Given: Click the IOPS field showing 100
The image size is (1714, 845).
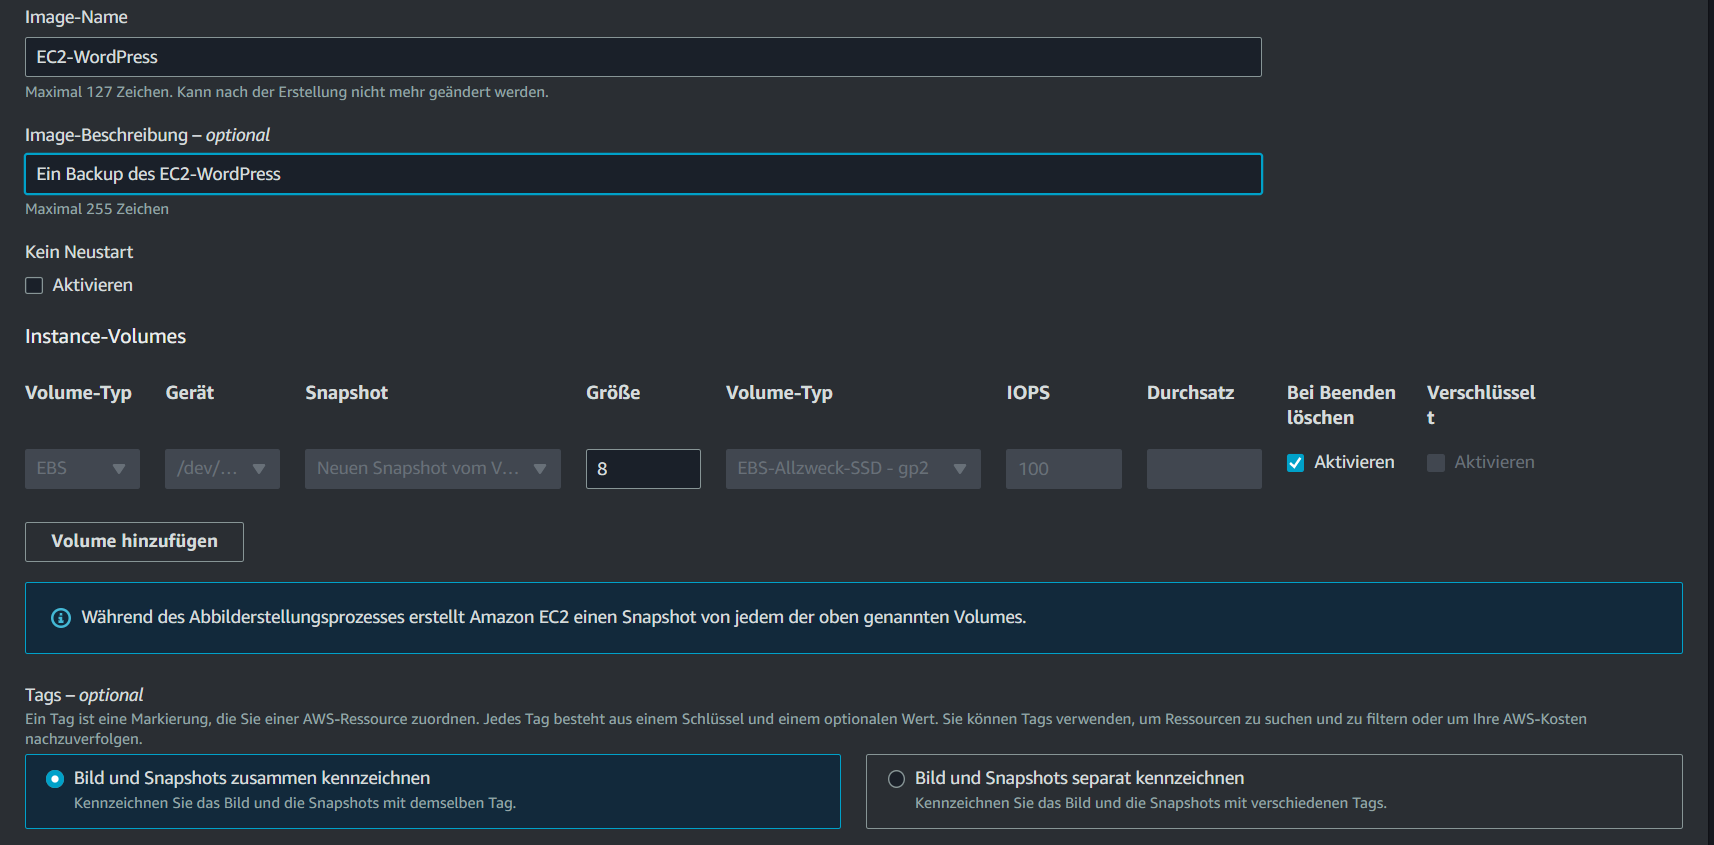Looking at the screenshot, I should [x=1064, y=469].
